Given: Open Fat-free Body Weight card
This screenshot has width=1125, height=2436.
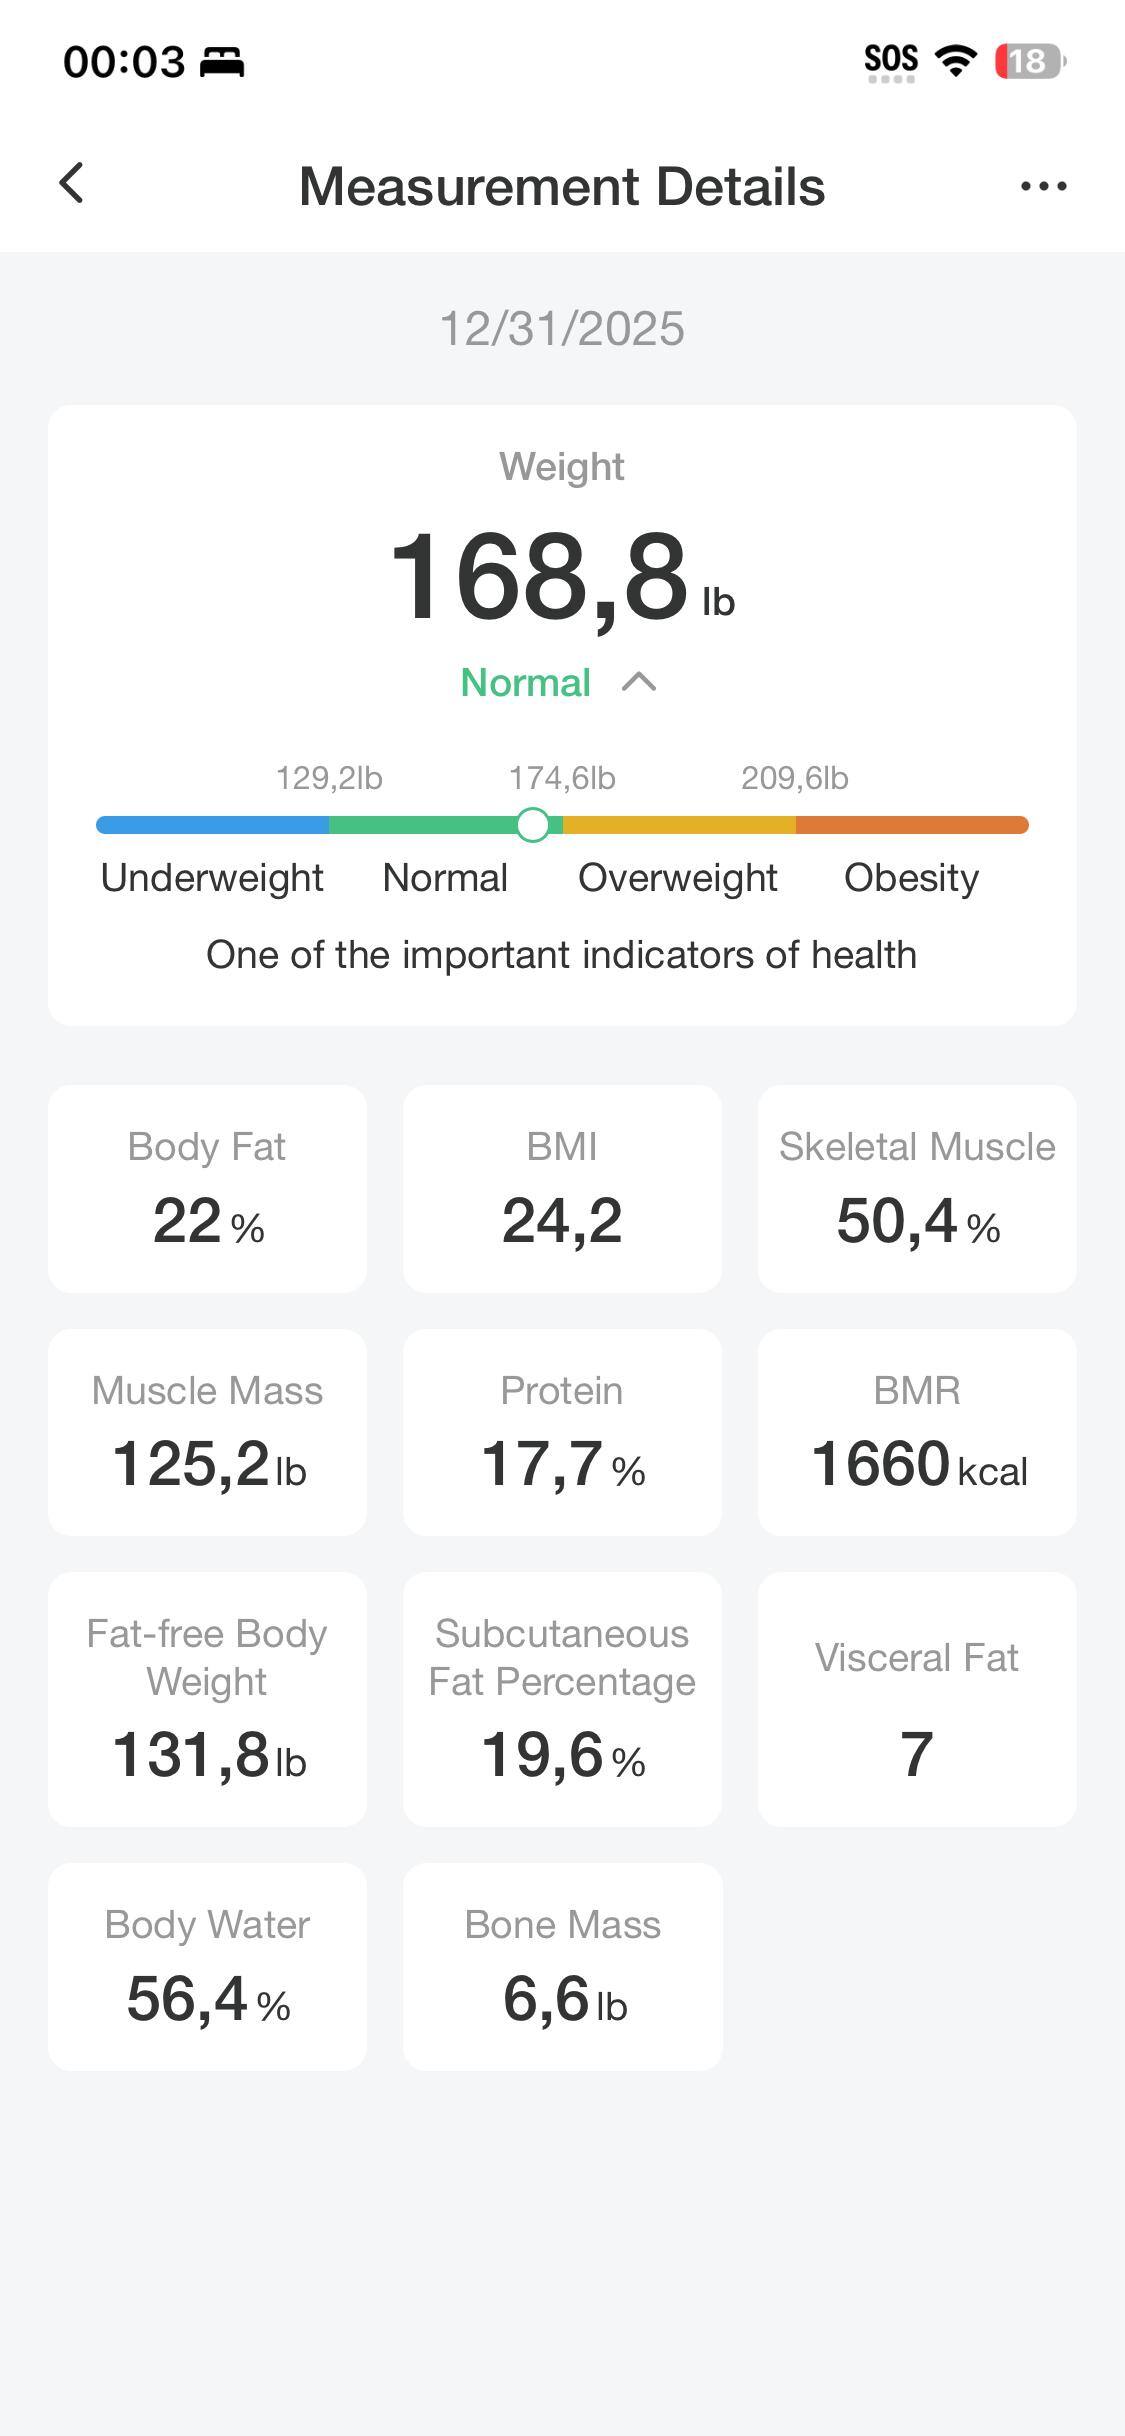Looking at the screenshot, I should (x=207, y=1699).
